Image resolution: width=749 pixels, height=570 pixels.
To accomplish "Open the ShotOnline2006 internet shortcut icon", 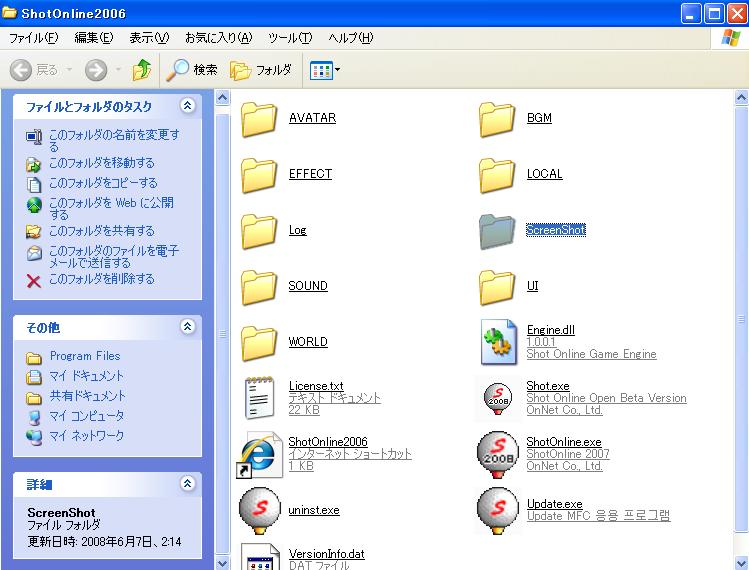I will coord(259,454).
